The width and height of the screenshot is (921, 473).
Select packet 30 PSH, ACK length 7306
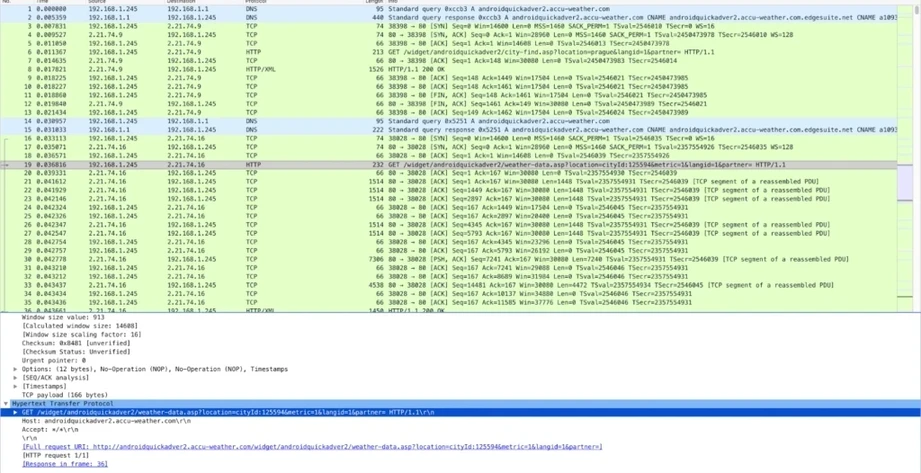449,260
